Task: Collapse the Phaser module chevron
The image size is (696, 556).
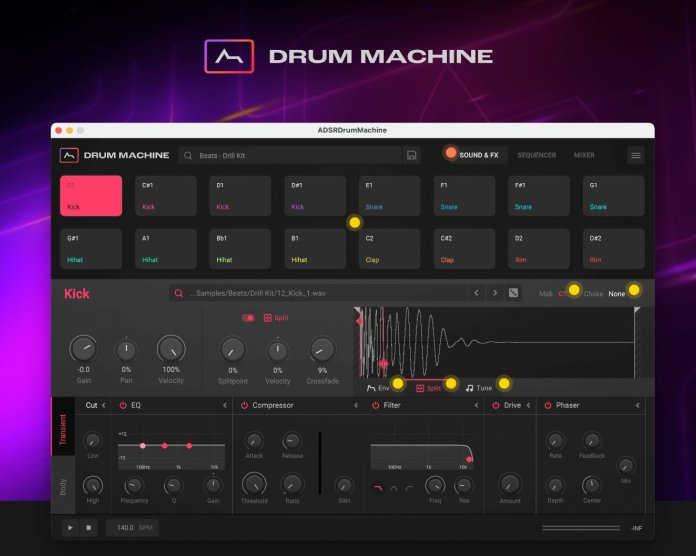Action: pos(637,405)
